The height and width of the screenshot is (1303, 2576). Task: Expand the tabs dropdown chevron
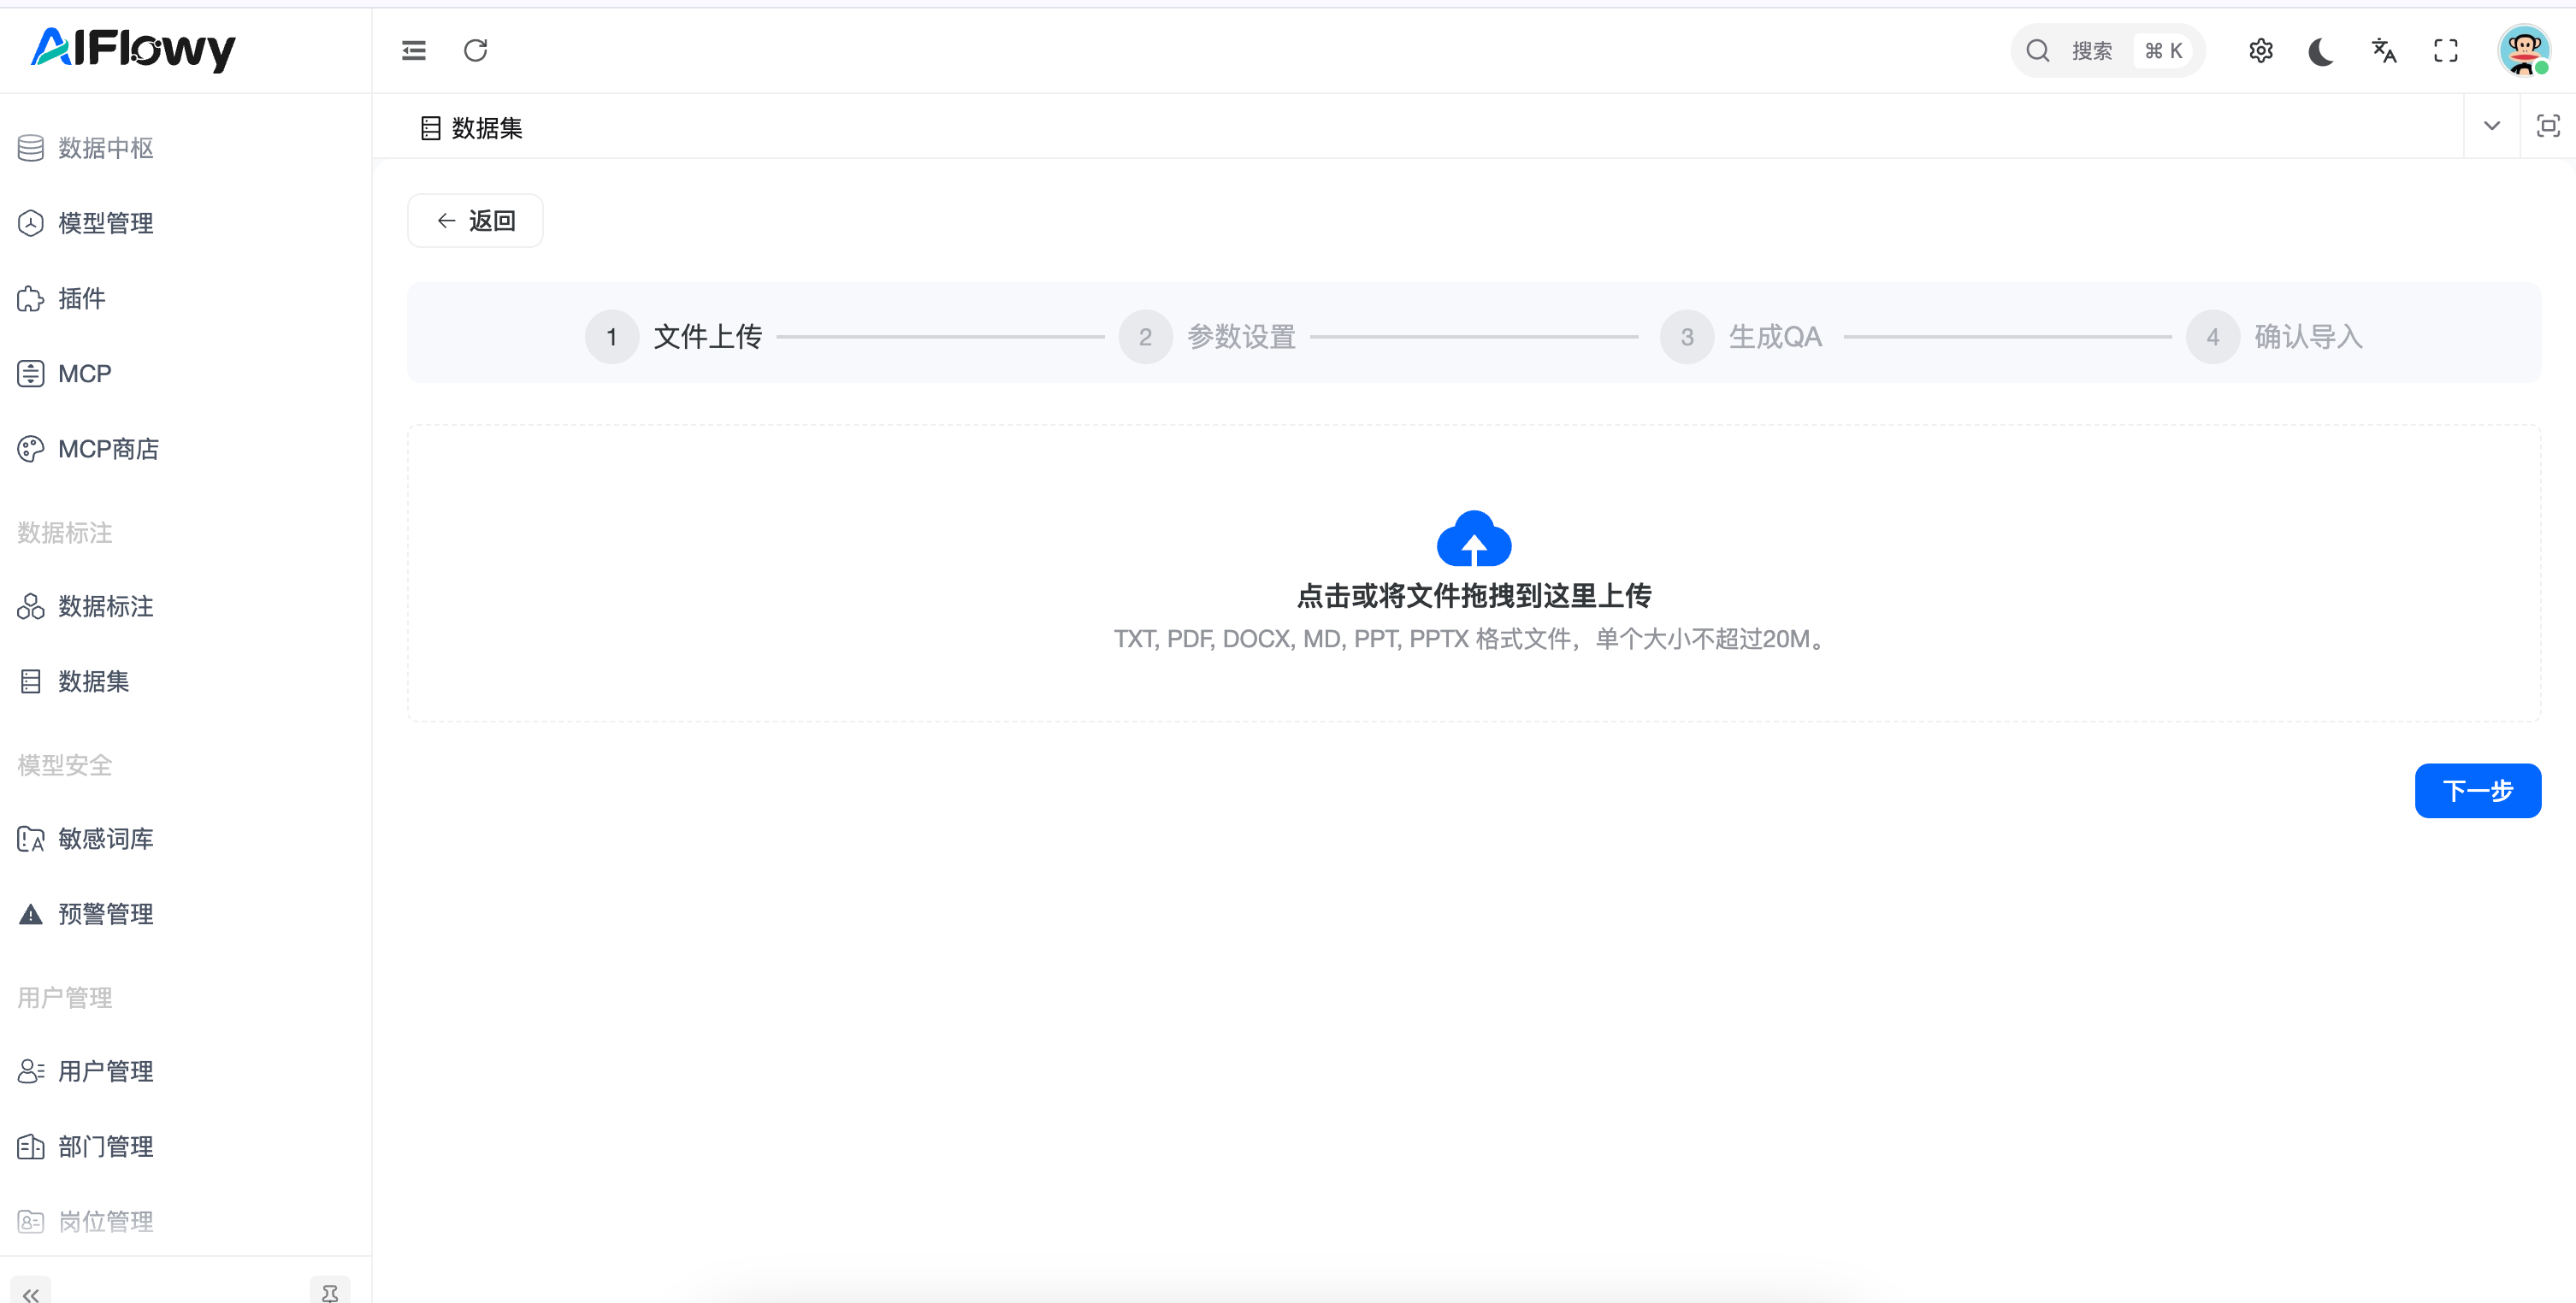(2492, 126)
